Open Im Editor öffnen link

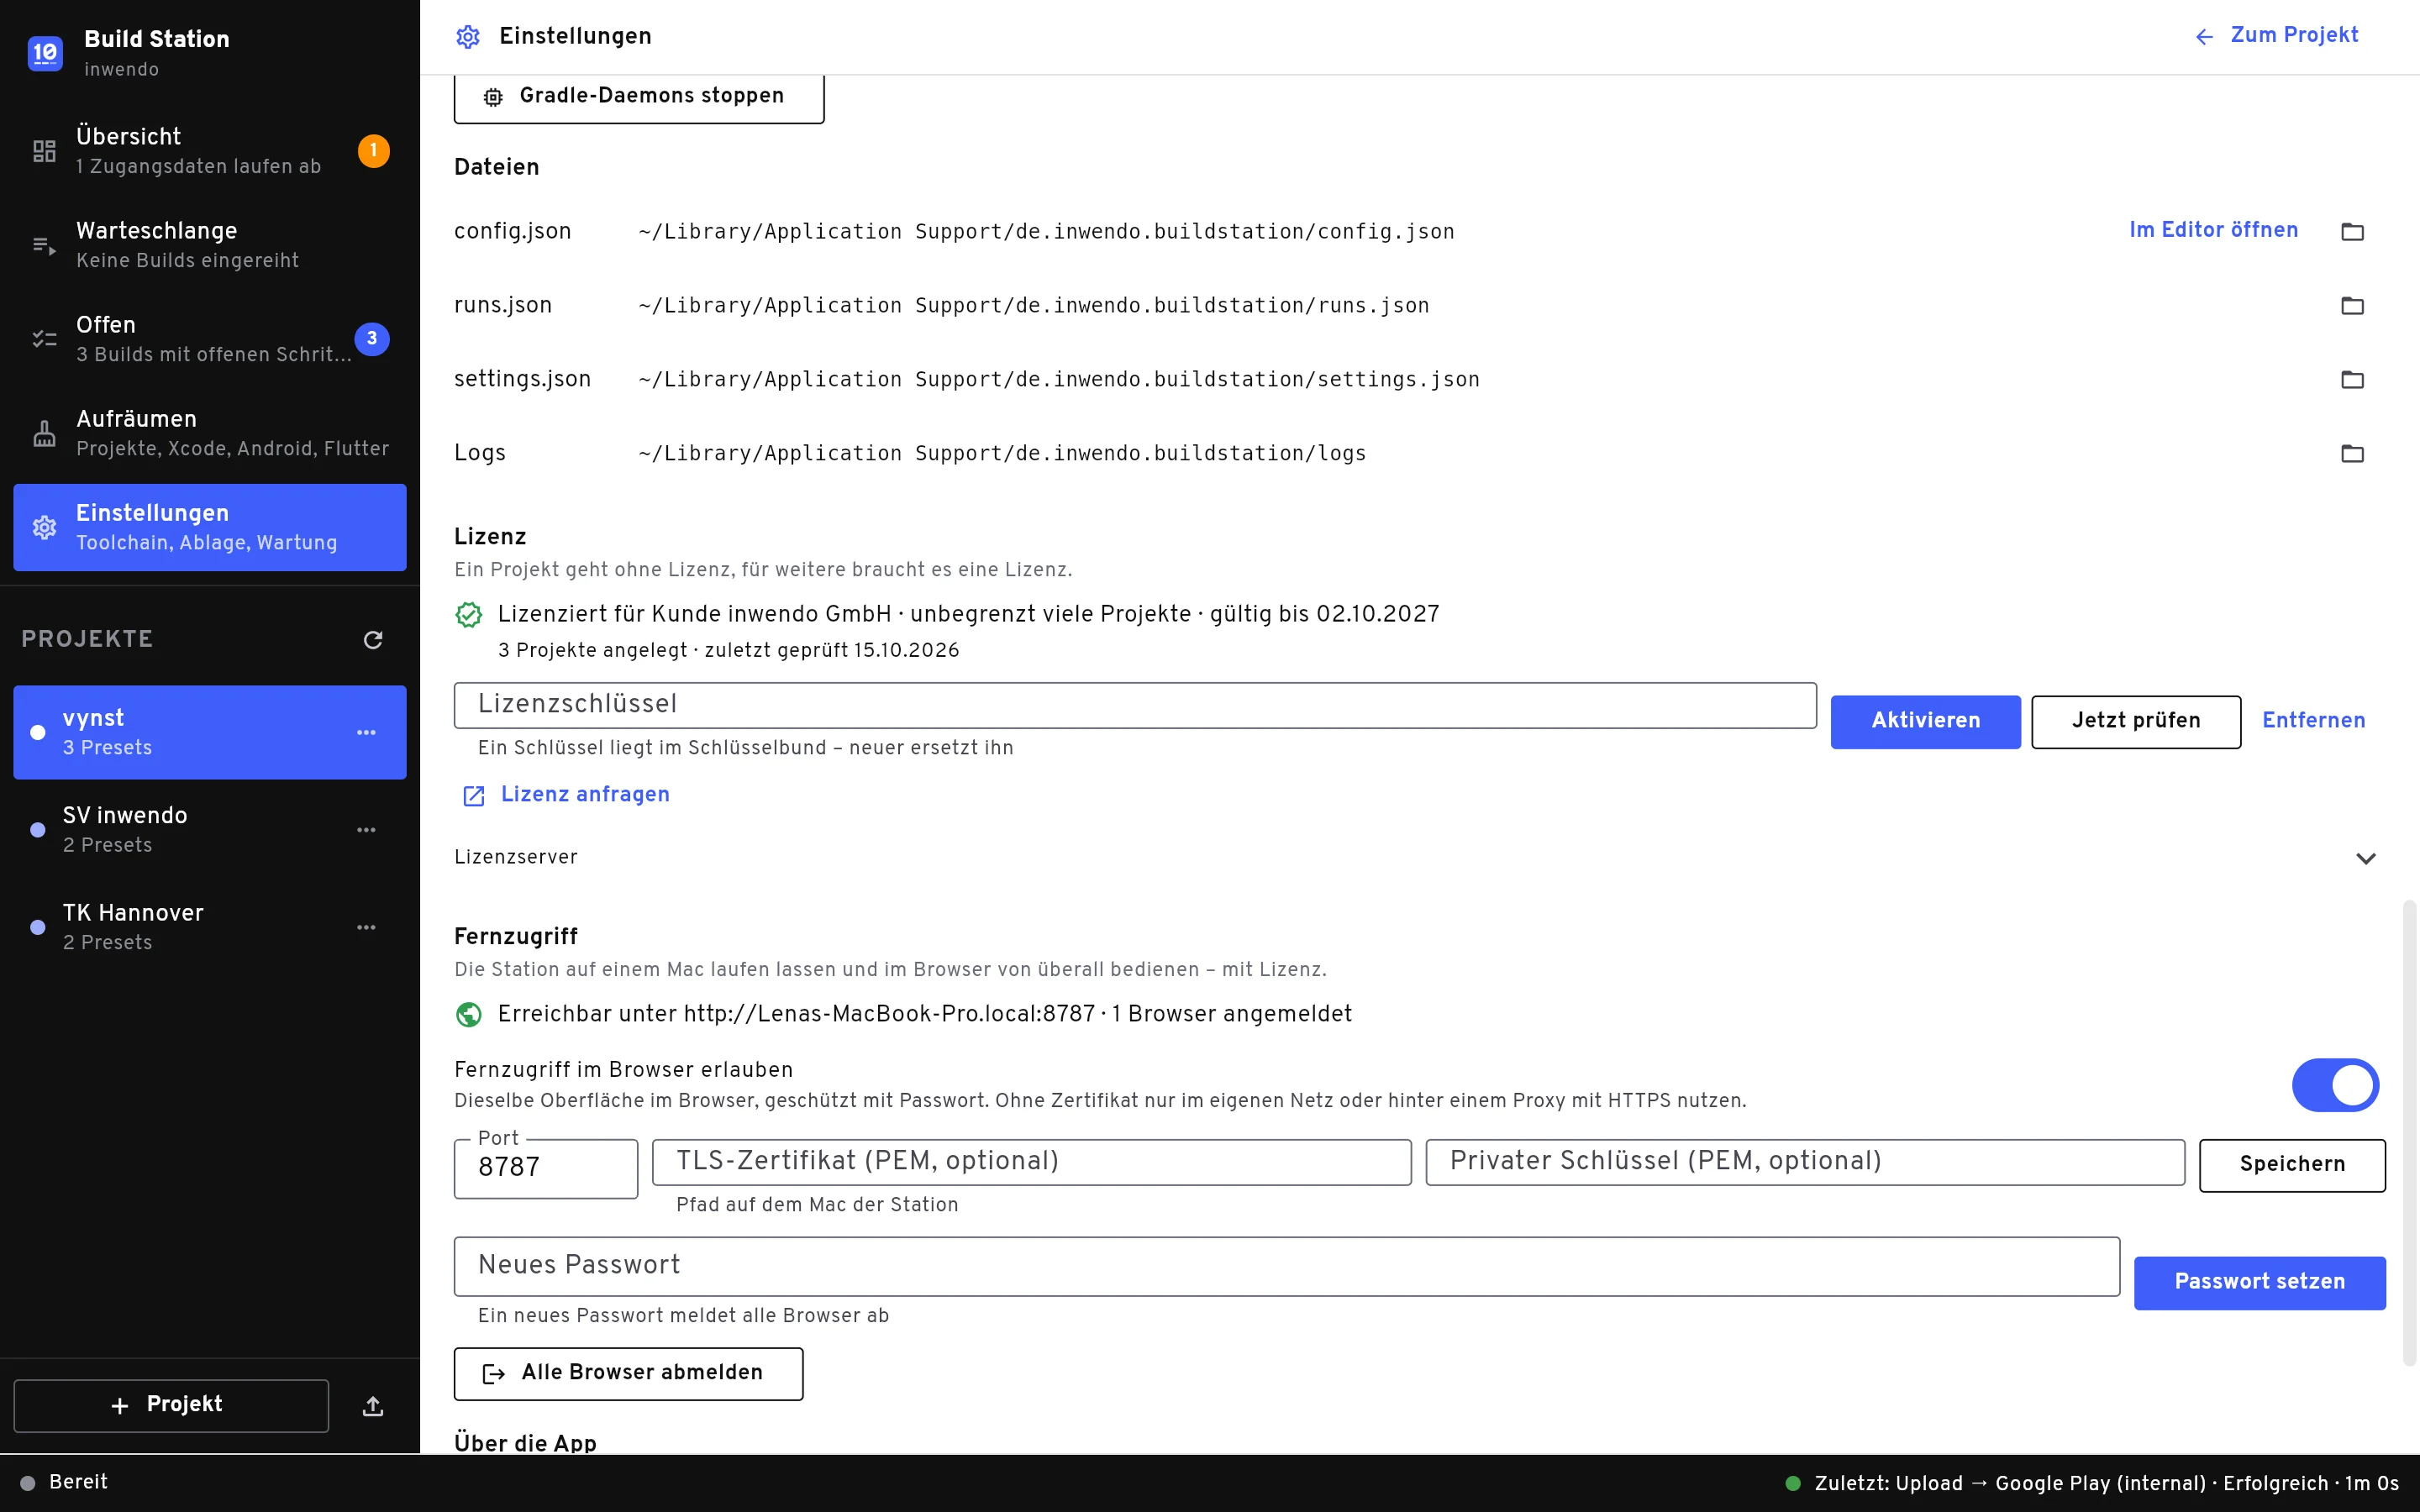coord(2213,230)
